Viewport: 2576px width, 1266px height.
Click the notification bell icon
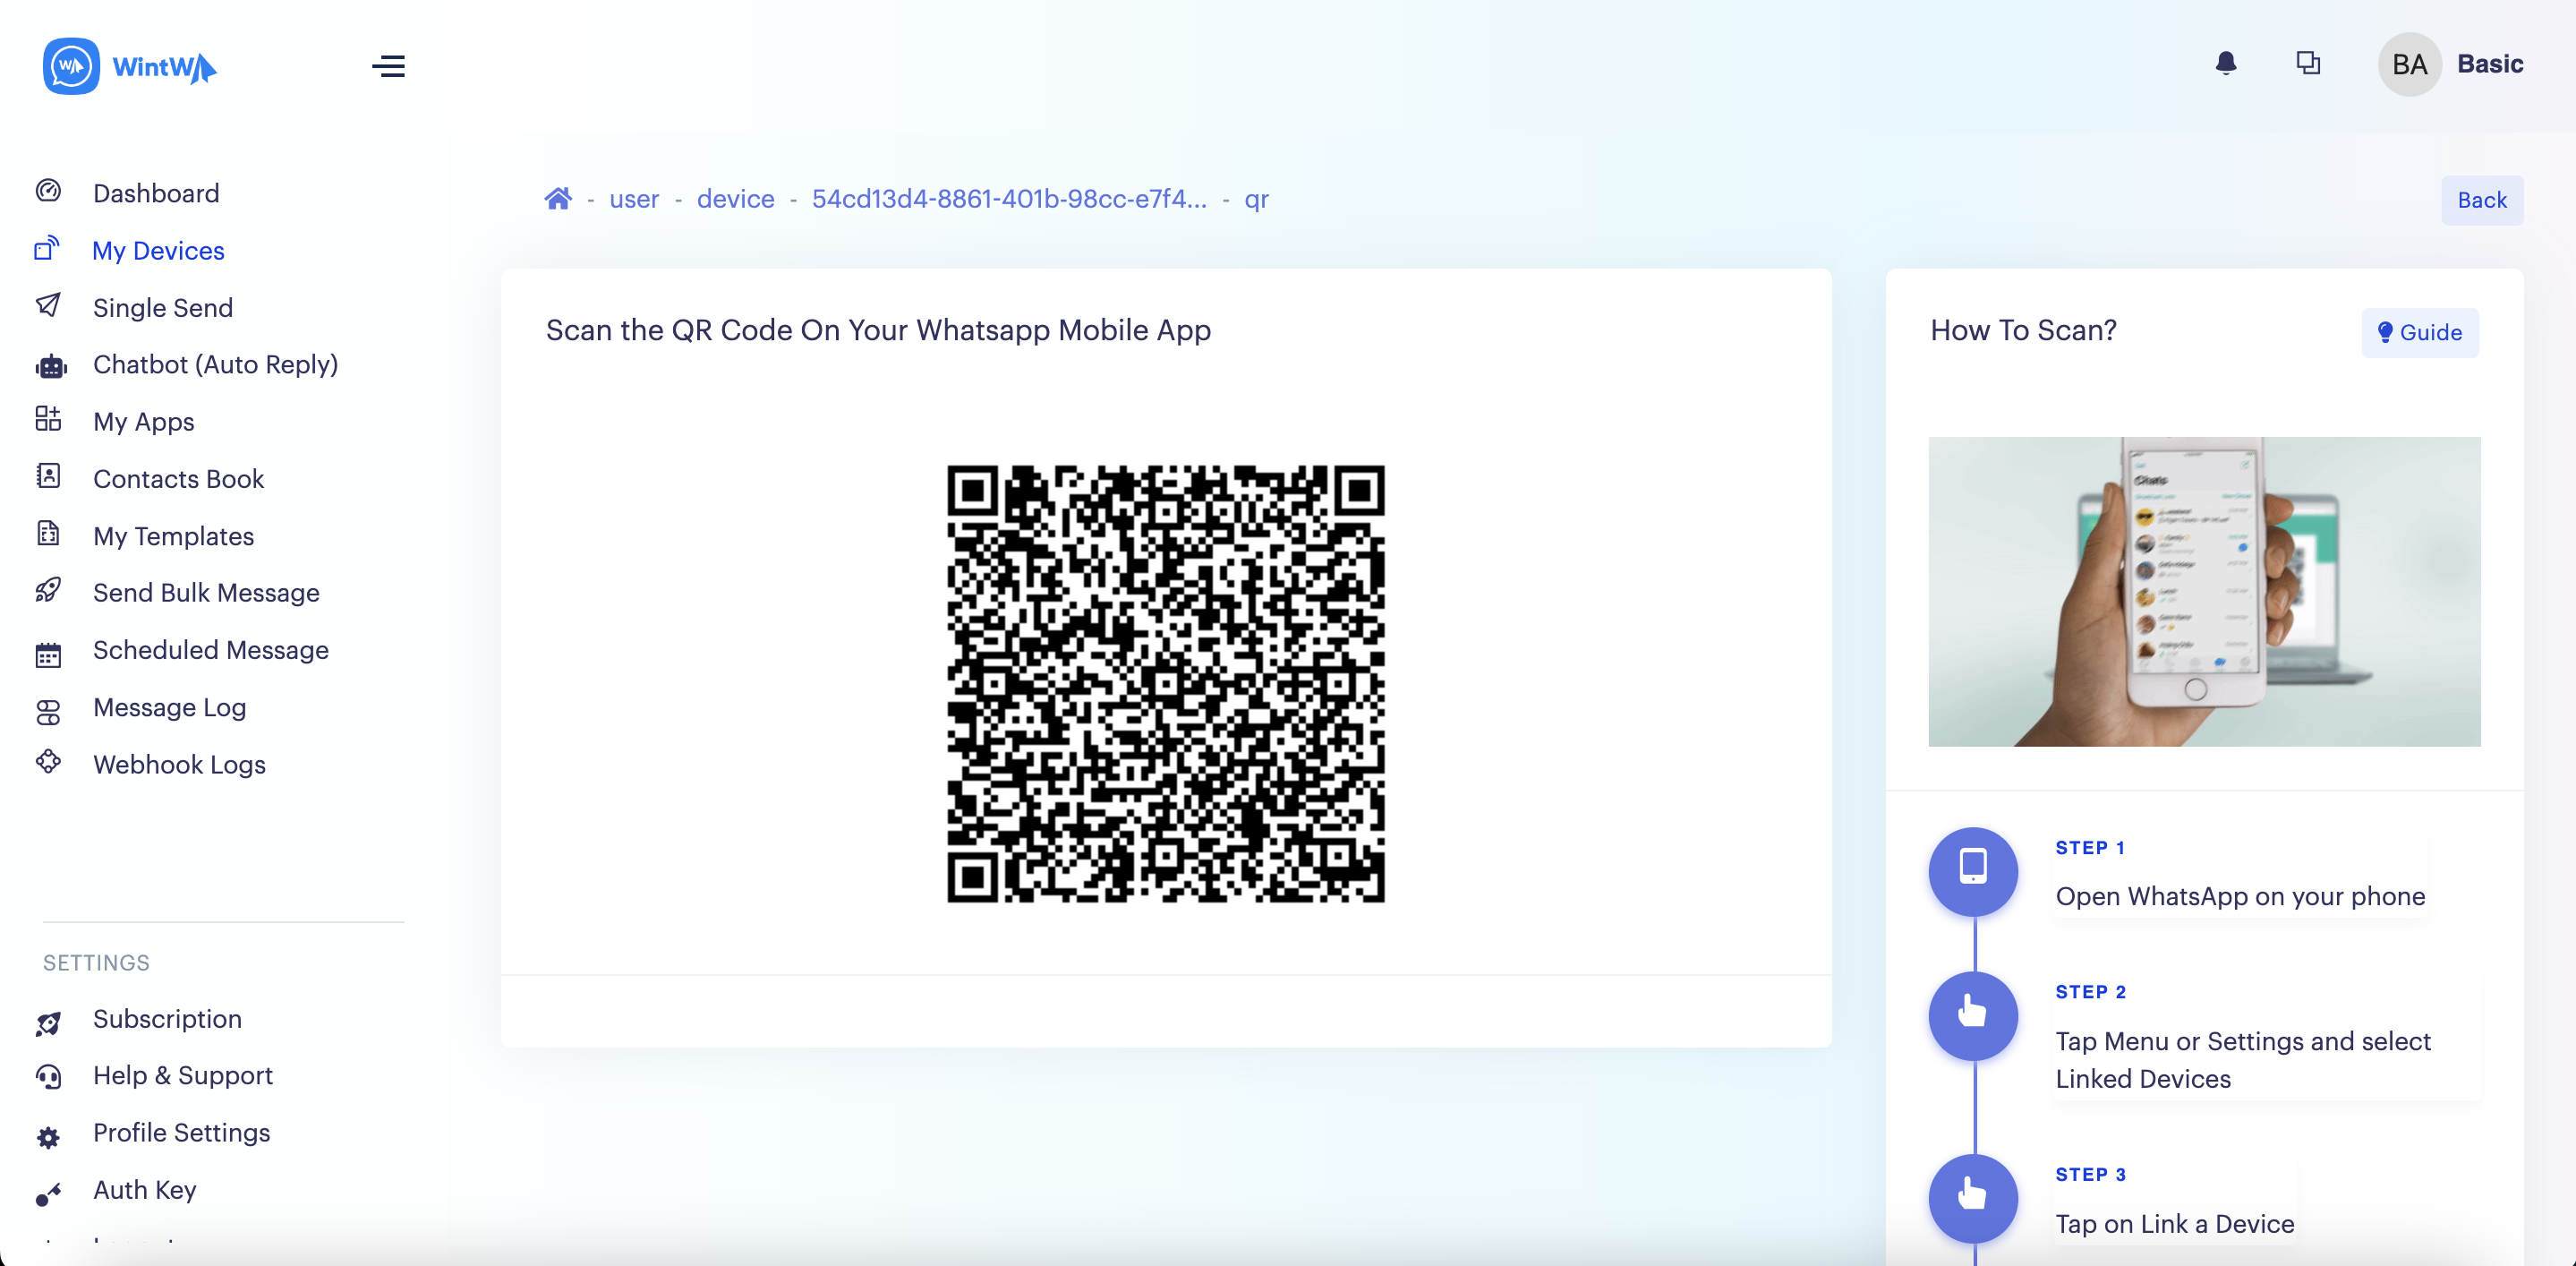click(x=2225, y=64)
